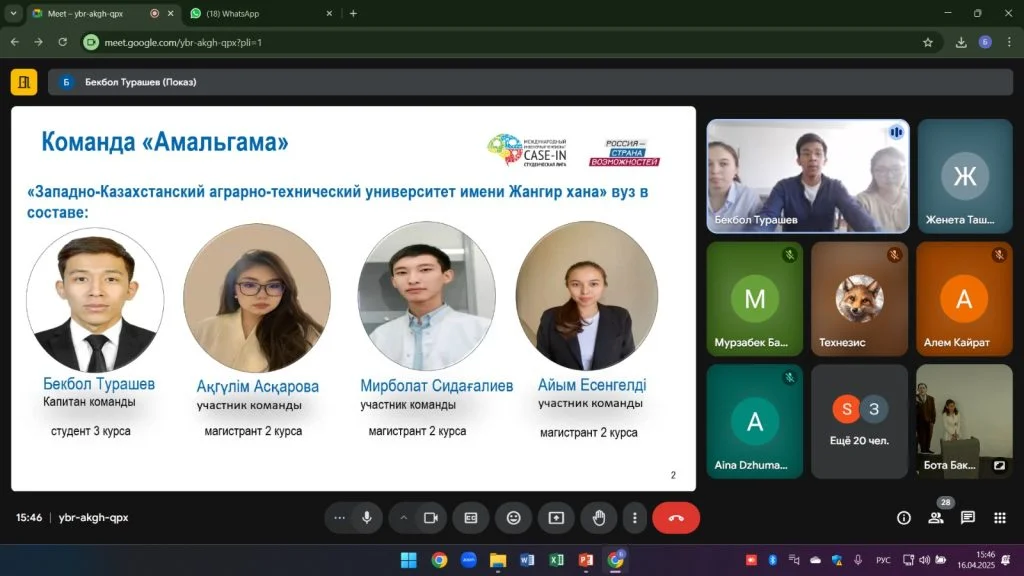Open Word from the Windows taskbar
Viewport: 1024px width, 576px height.
[x=527, y=560]
